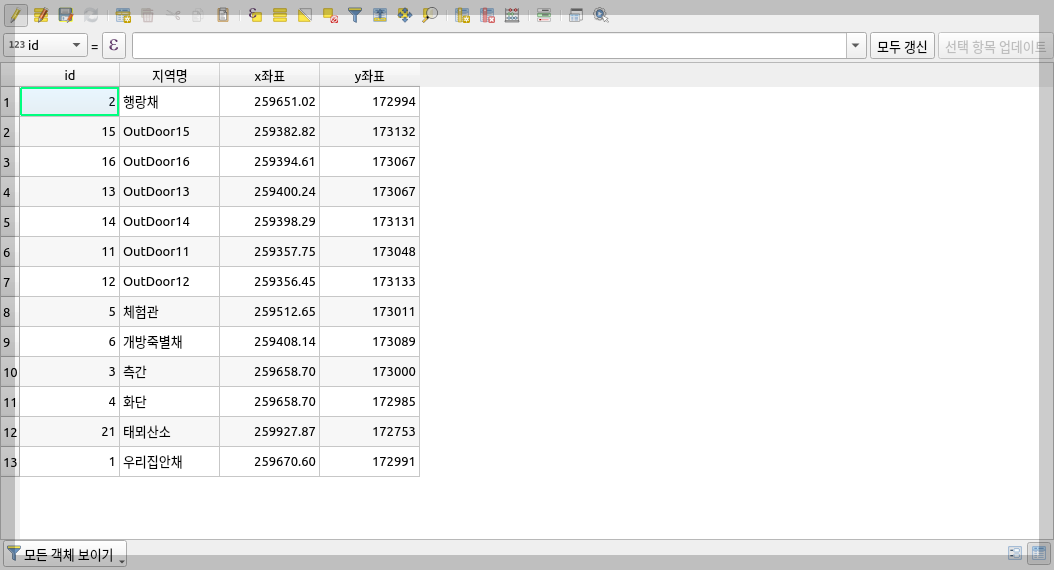The width and height of the screenshot is (1054, 570).
Task: Click the x value 259512.65 cell
Action: click(270, 312)
